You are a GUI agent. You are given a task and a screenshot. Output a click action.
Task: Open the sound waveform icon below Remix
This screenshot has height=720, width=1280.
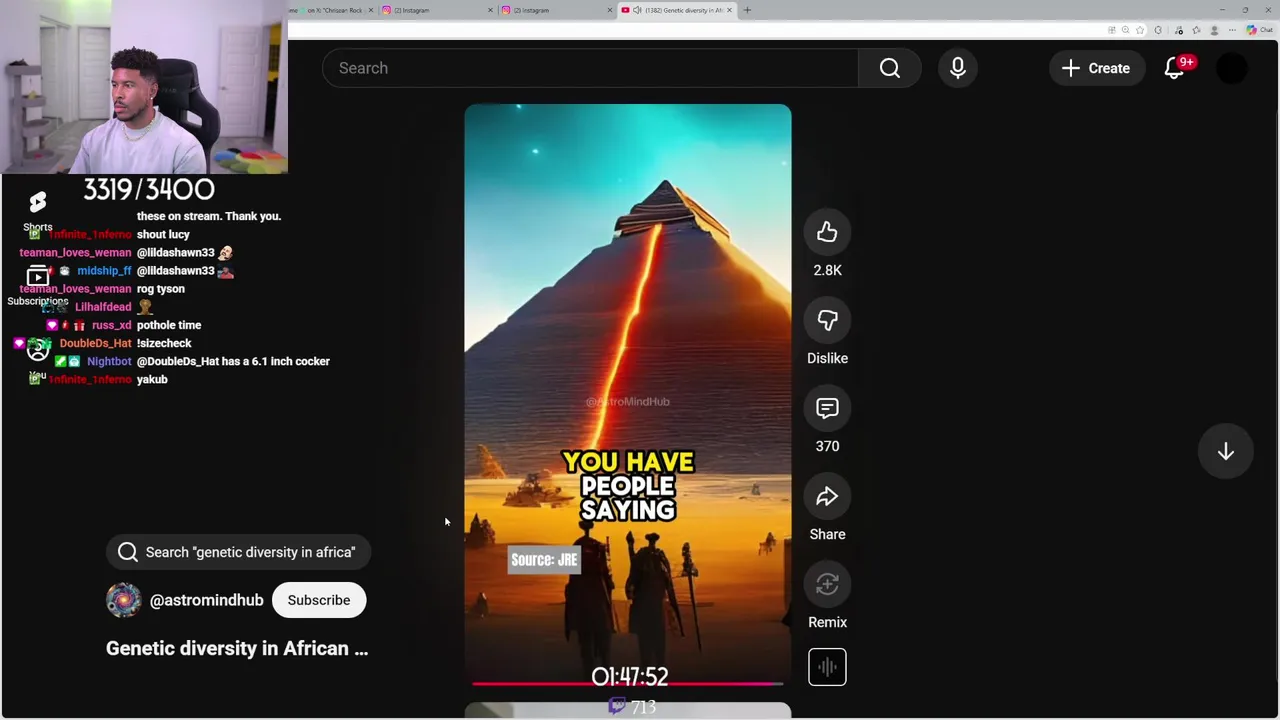point(827,667)
